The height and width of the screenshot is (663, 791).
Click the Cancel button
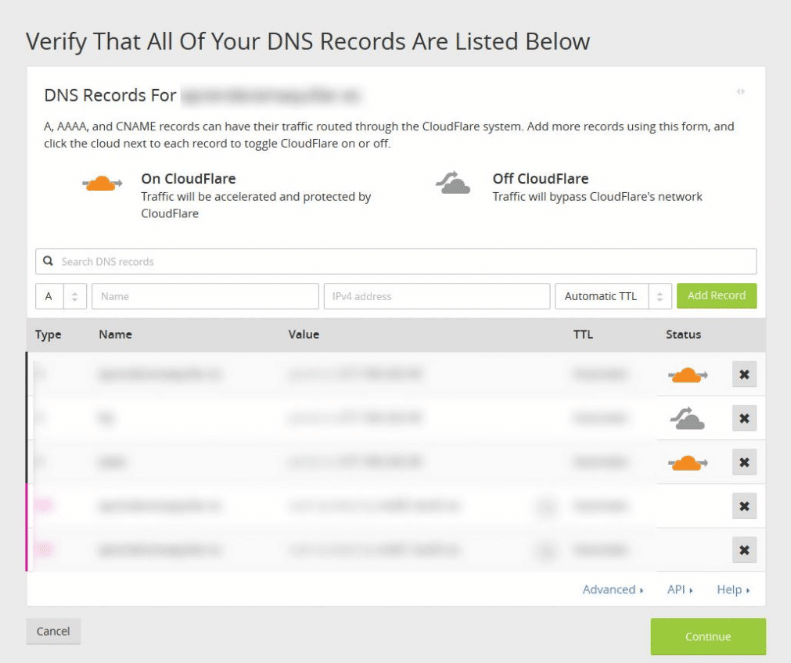point(53,631)
